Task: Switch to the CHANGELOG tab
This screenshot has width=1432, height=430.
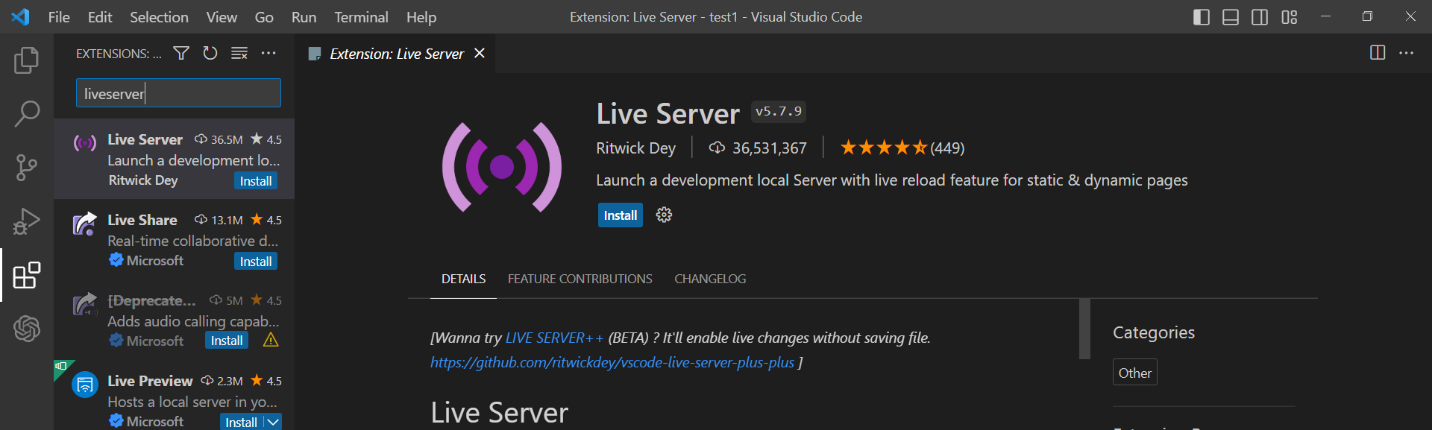Action: 710,279
